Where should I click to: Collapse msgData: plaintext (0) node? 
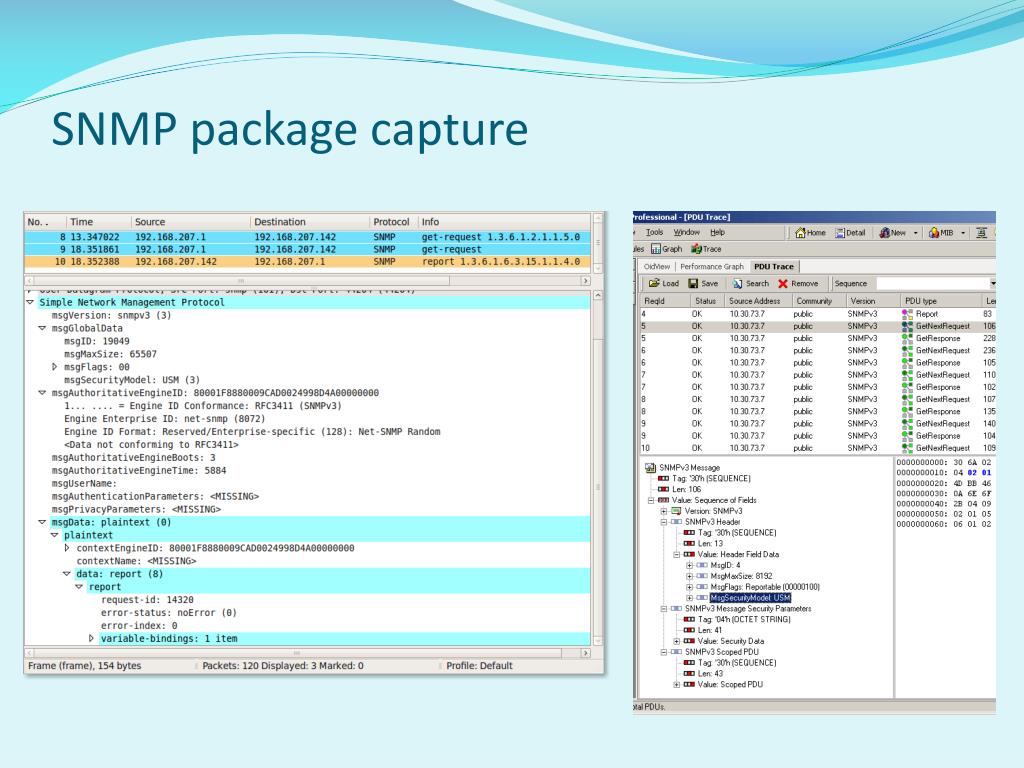coord(42,522)
